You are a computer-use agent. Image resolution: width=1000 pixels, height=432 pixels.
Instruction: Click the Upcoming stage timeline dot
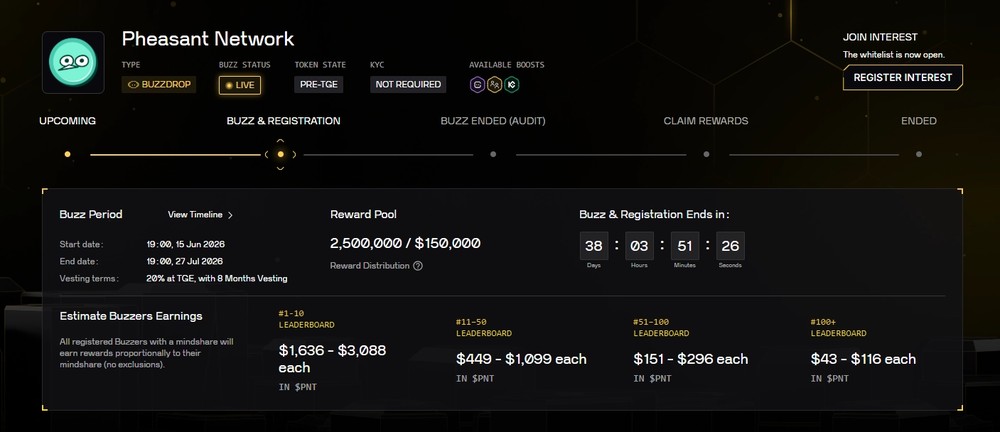click(68, 154)
